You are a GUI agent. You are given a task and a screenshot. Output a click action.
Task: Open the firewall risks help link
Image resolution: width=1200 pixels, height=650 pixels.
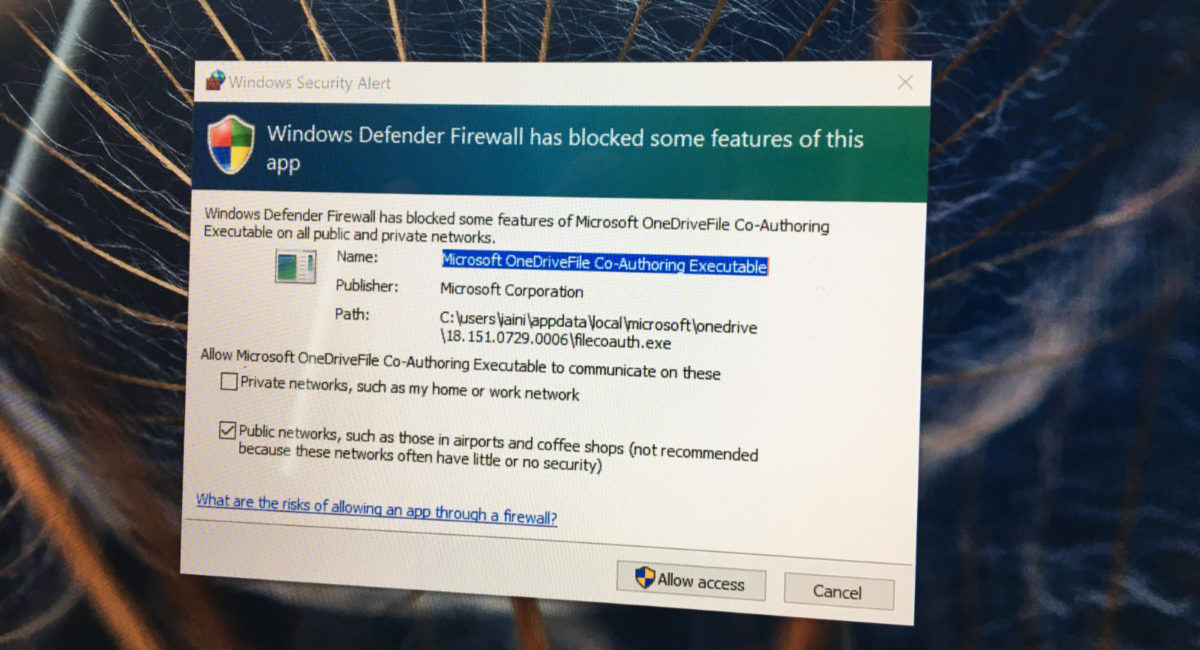(x=376, y=509)
